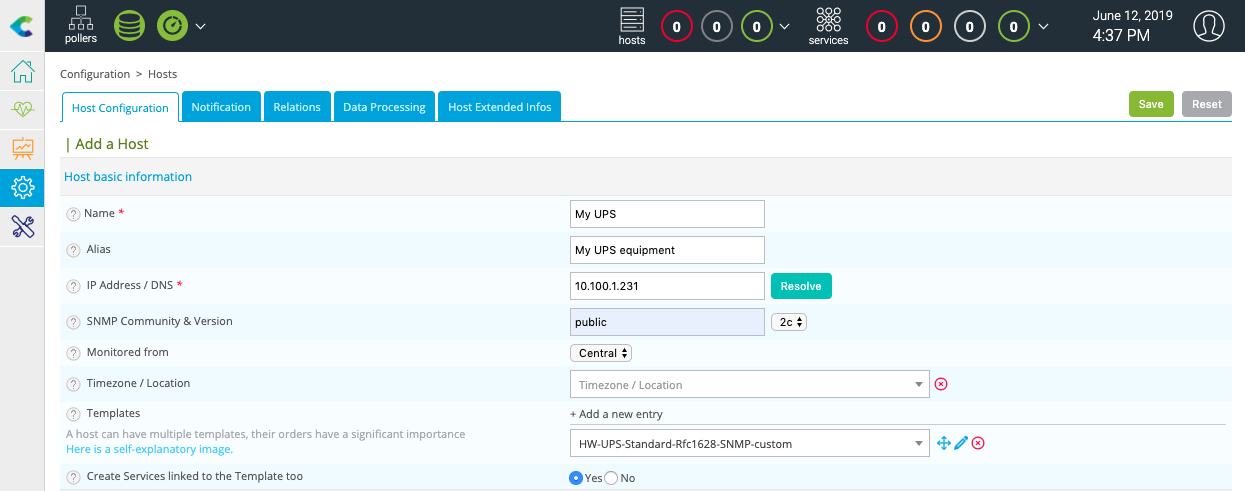Click the user profile icon
Screen dimensions: 1245x491
1209,26
